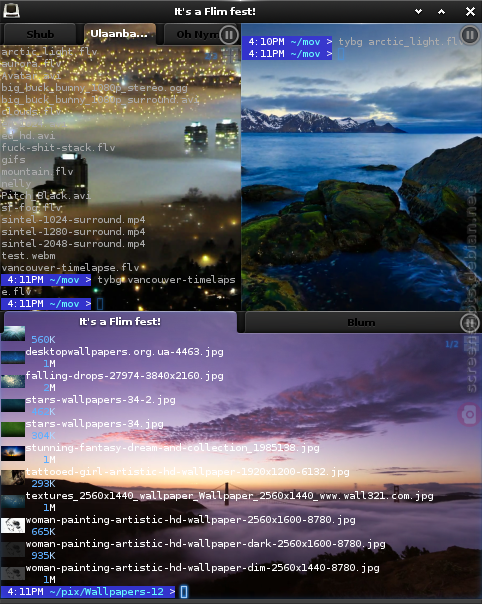Screen dimensions: 482x604
Task: Open tab selector grid icon beside 1/2
Action: tap(471, 344)
